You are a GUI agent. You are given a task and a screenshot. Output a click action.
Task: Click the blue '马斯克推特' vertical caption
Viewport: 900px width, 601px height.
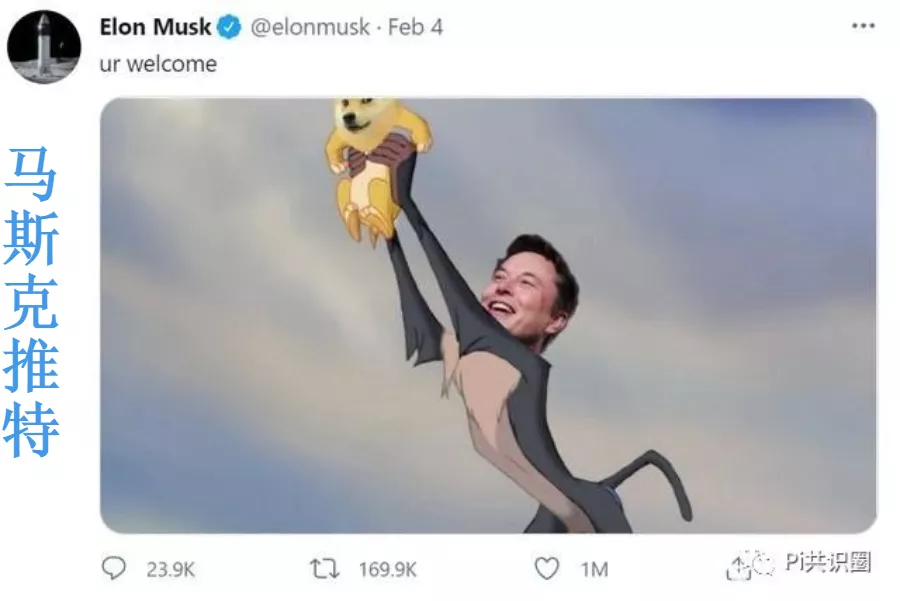click(31, 303)
